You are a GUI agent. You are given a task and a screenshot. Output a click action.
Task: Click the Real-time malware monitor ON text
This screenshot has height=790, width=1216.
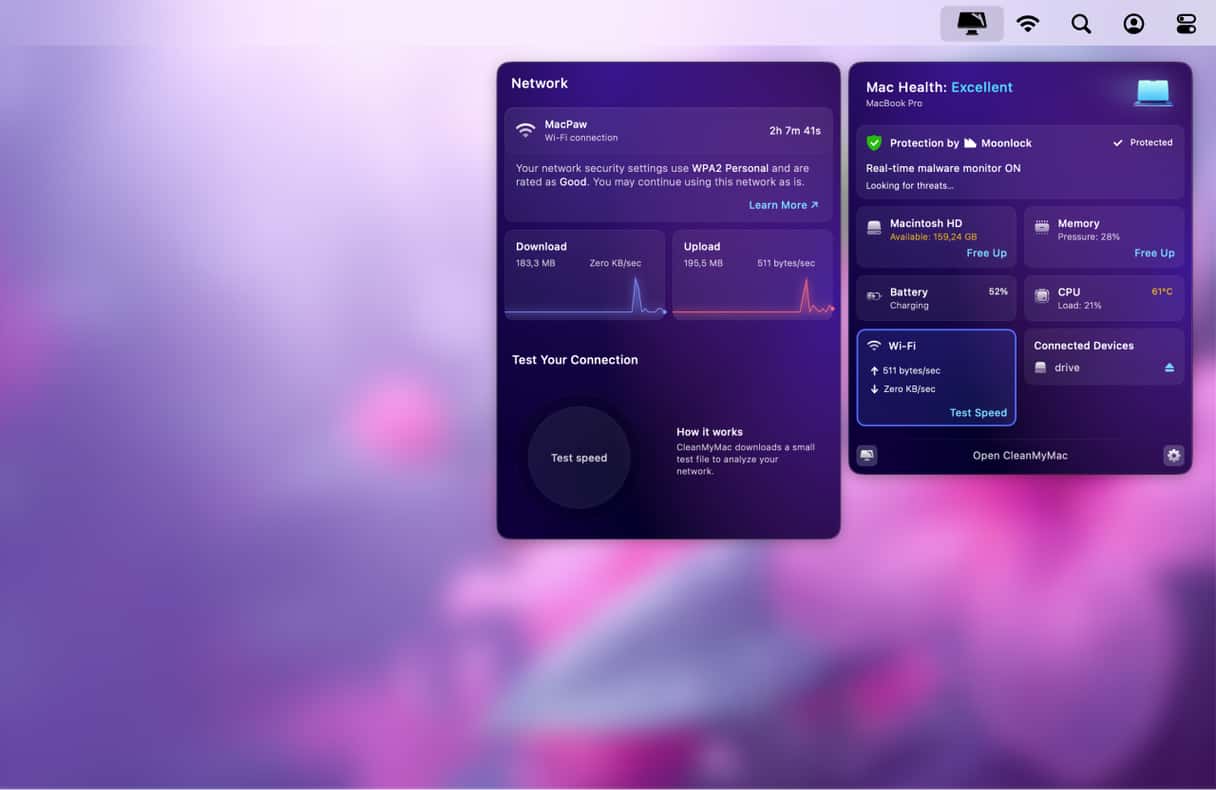click(943, 168)
